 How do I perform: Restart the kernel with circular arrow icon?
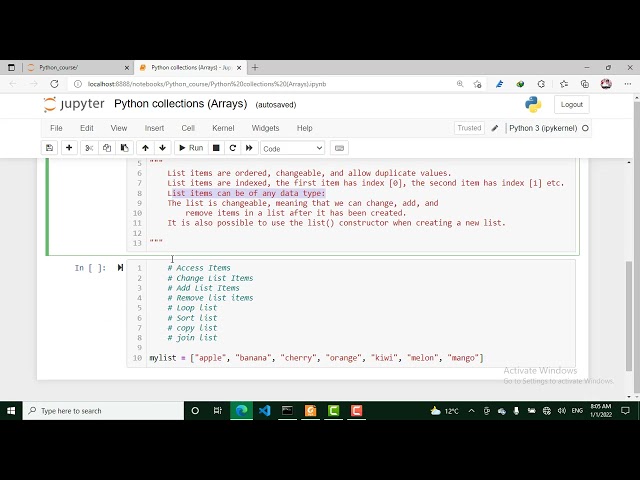(x=233, y=148)
